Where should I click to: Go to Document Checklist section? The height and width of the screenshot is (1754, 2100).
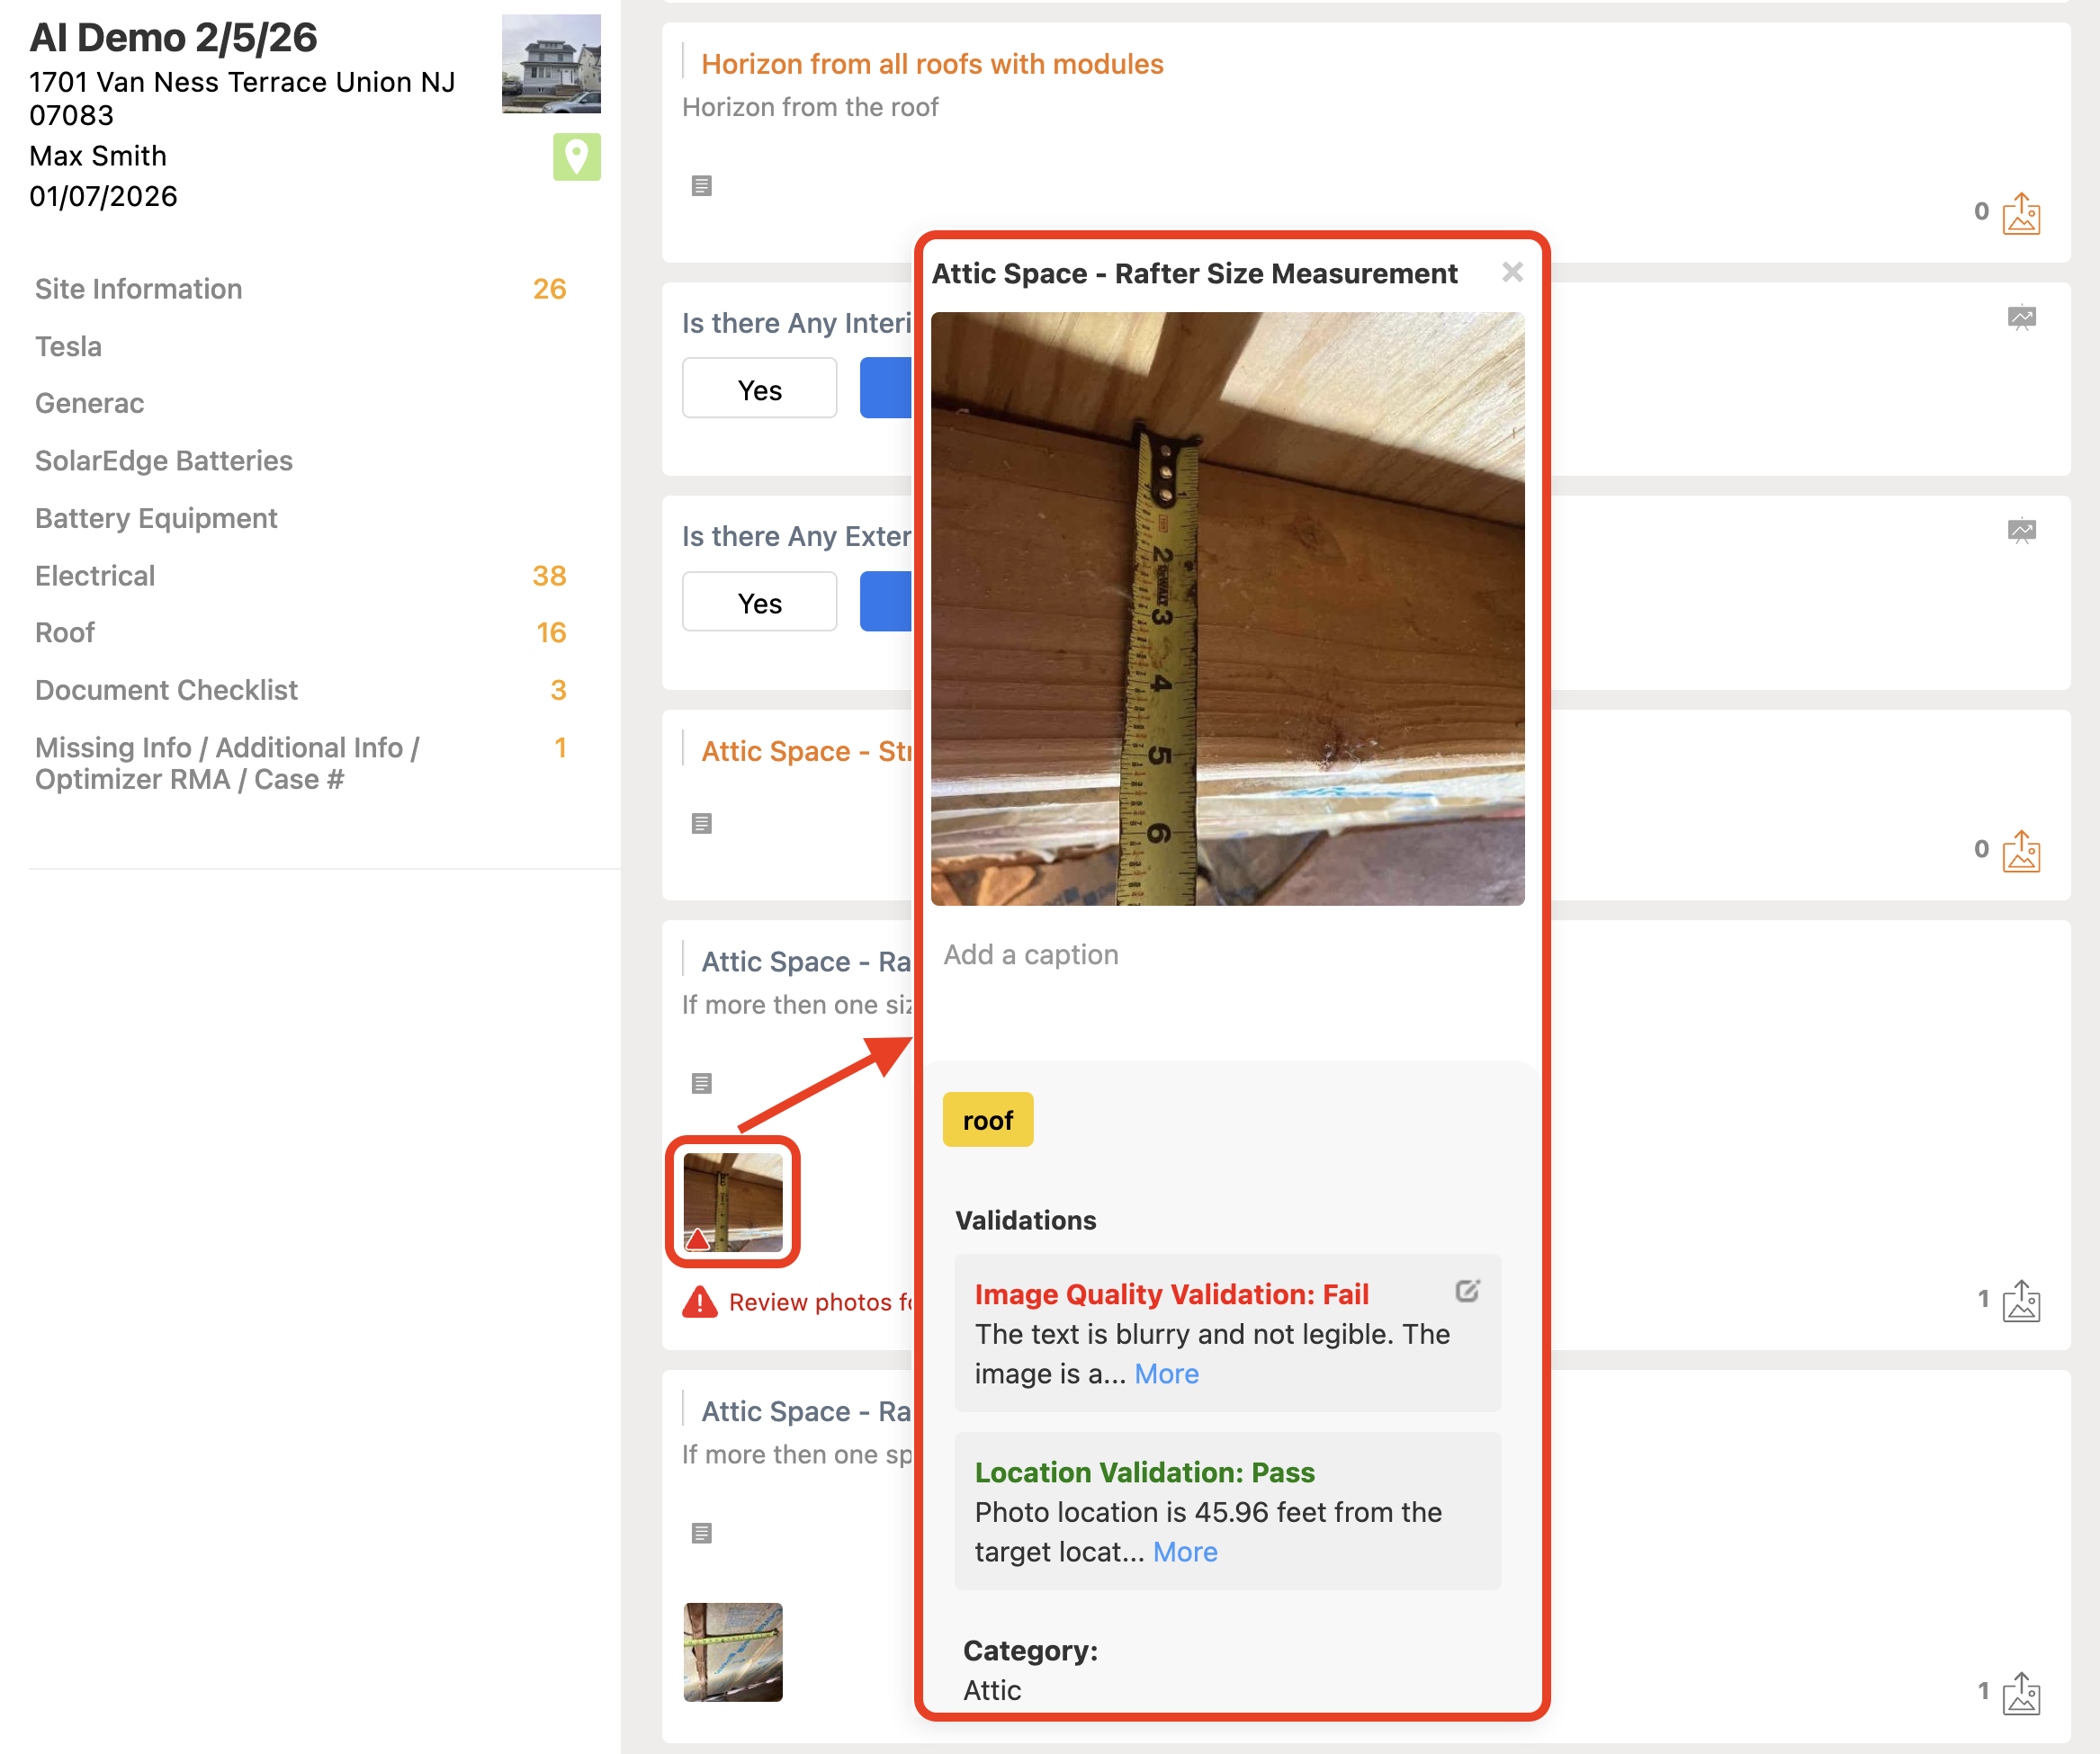pyautogui.click(x=166, y=690)
